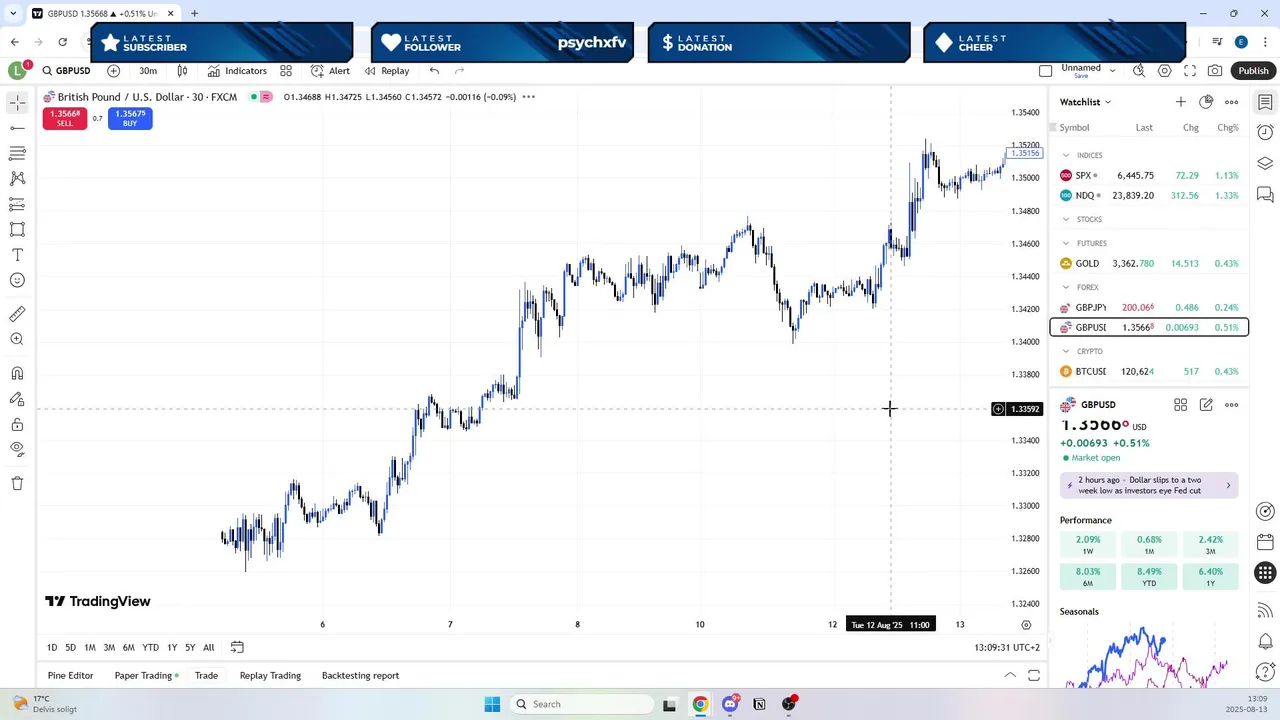Toggle stay in drawing mode

coord(17,399)
